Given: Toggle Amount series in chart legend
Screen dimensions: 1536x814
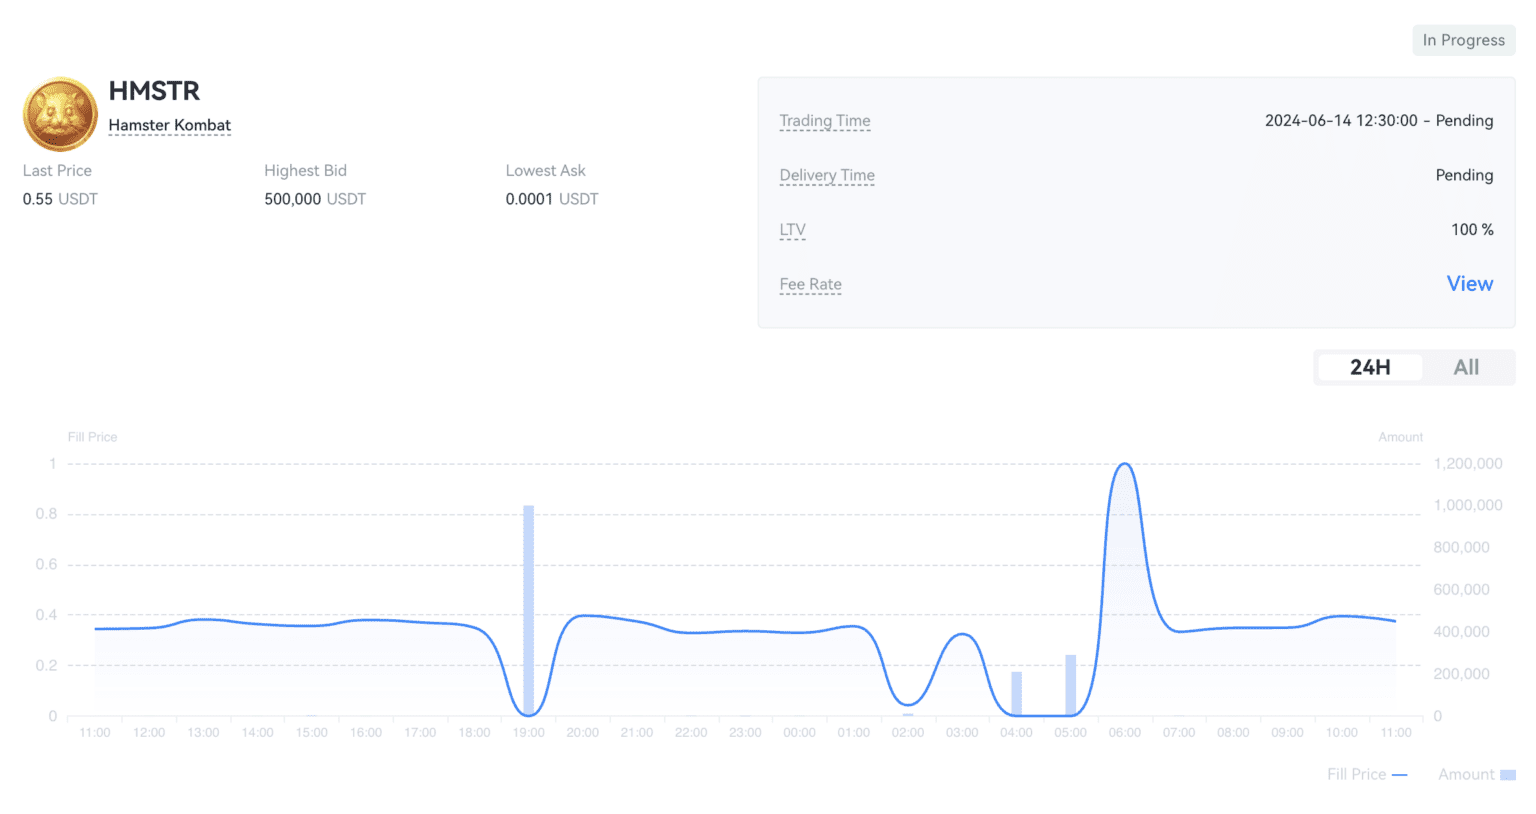Looking at the screenshot, I should pos(1476,774).
